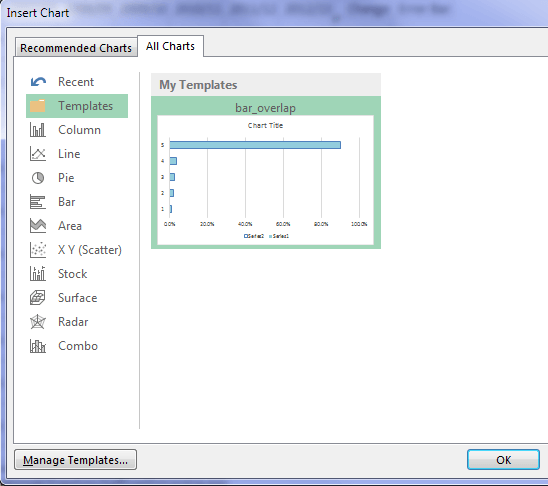Choose the Column chart icon

[38, 130]
